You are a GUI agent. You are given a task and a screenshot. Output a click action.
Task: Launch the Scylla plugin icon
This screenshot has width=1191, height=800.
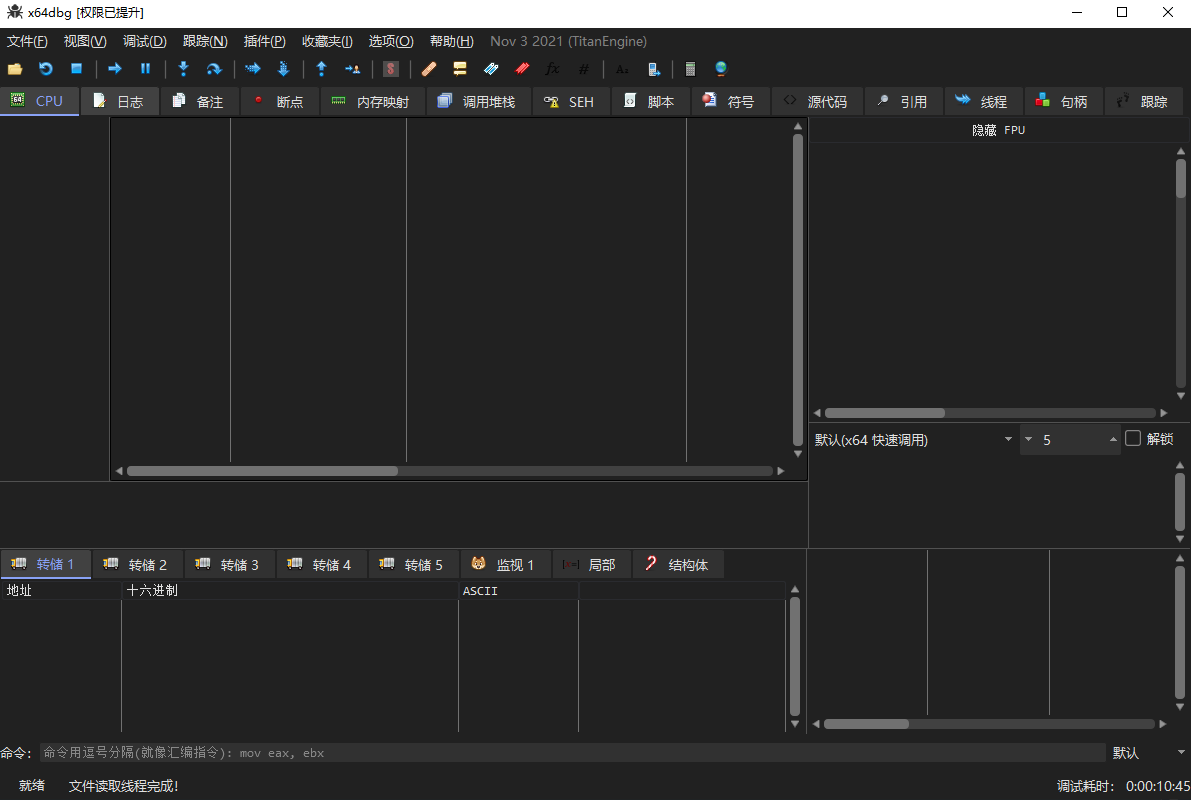tap(390, 69)
